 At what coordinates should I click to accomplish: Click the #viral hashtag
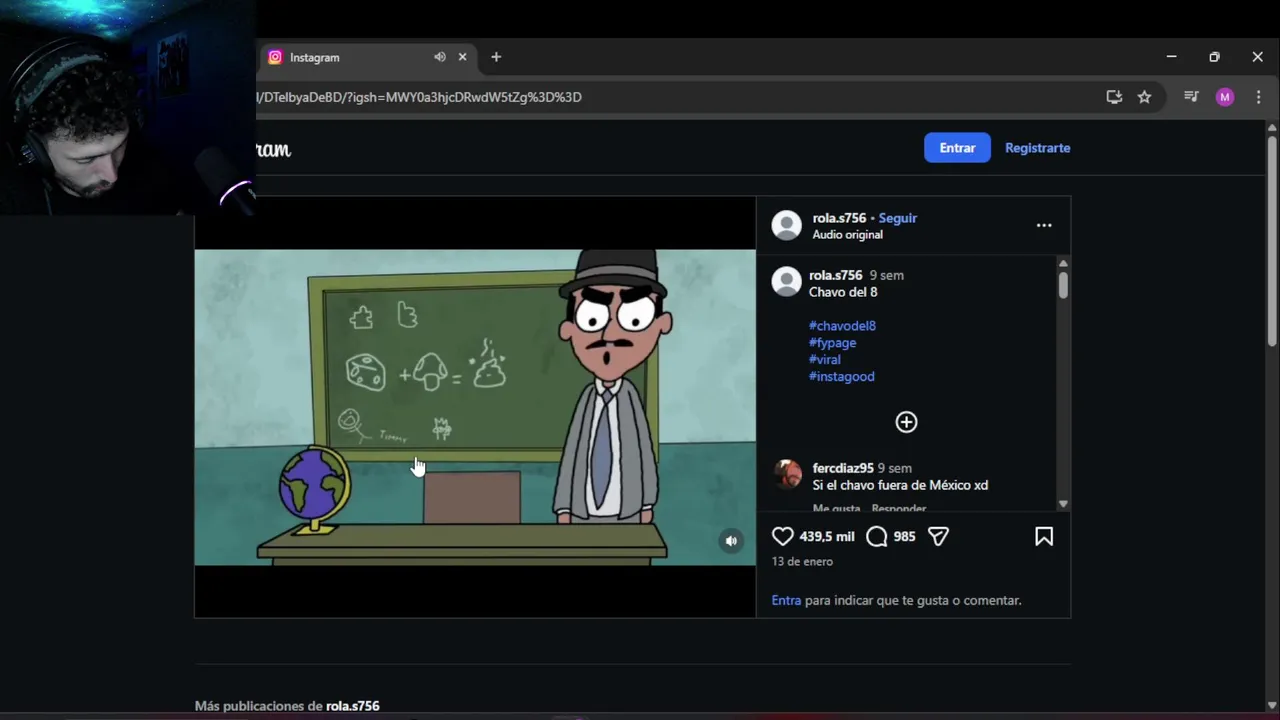[824, 360]
